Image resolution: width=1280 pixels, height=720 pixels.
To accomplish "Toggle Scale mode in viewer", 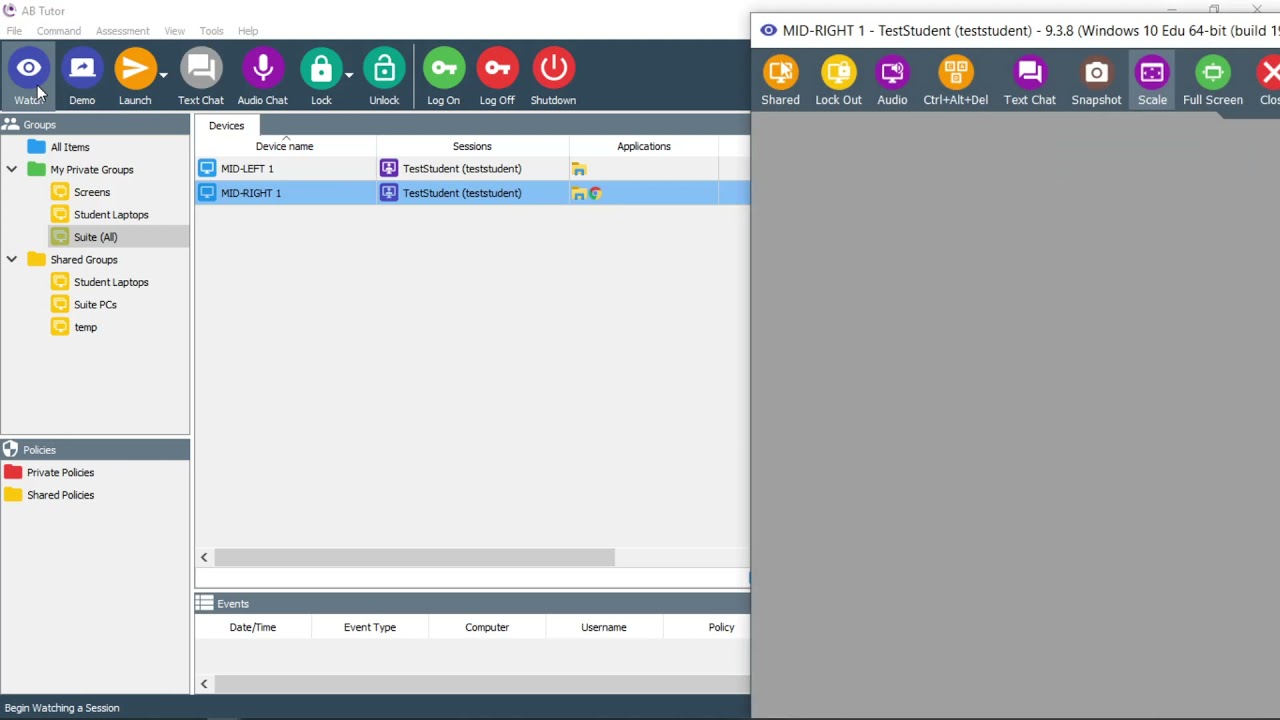I will (x=1152, y=81).
